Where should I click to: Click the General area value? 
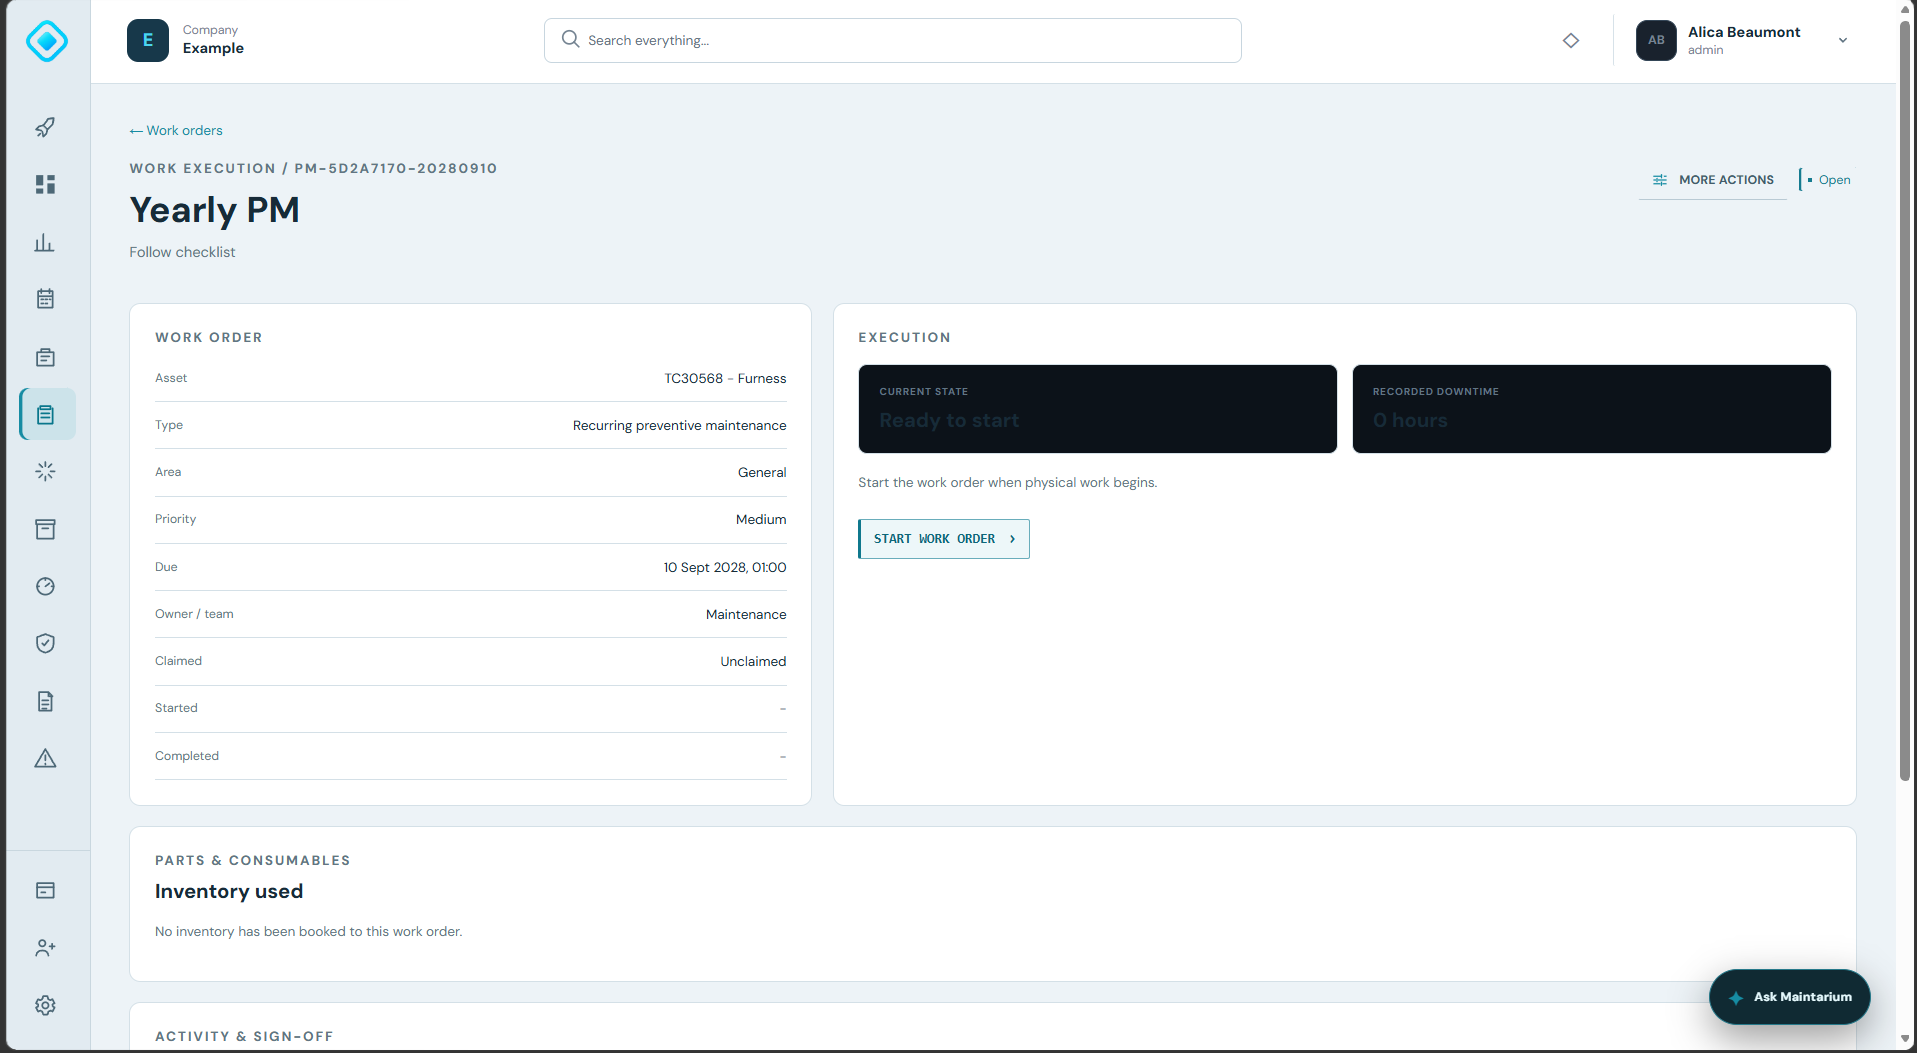[x=762, y=472]
